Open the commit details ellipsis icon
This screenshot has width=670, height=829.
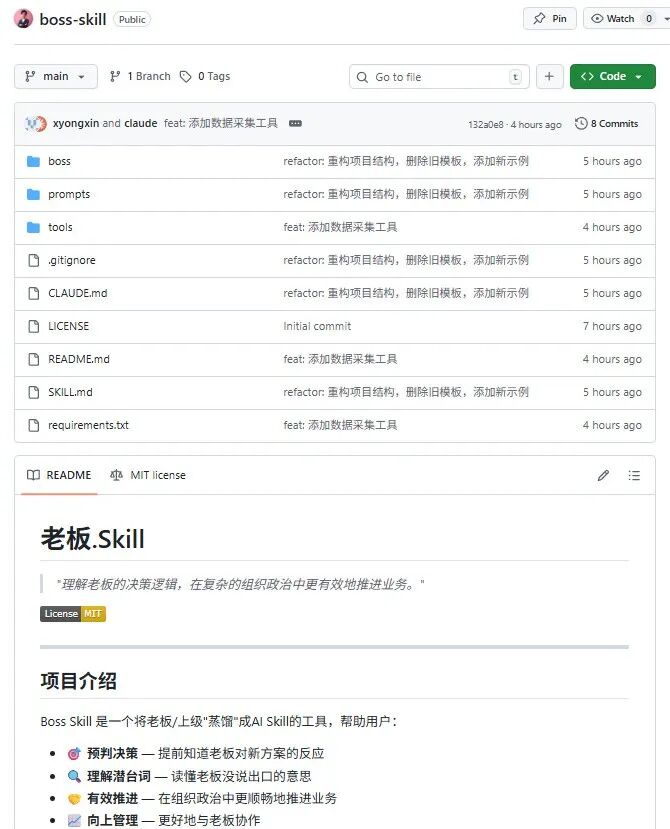(x=295, y=124)
